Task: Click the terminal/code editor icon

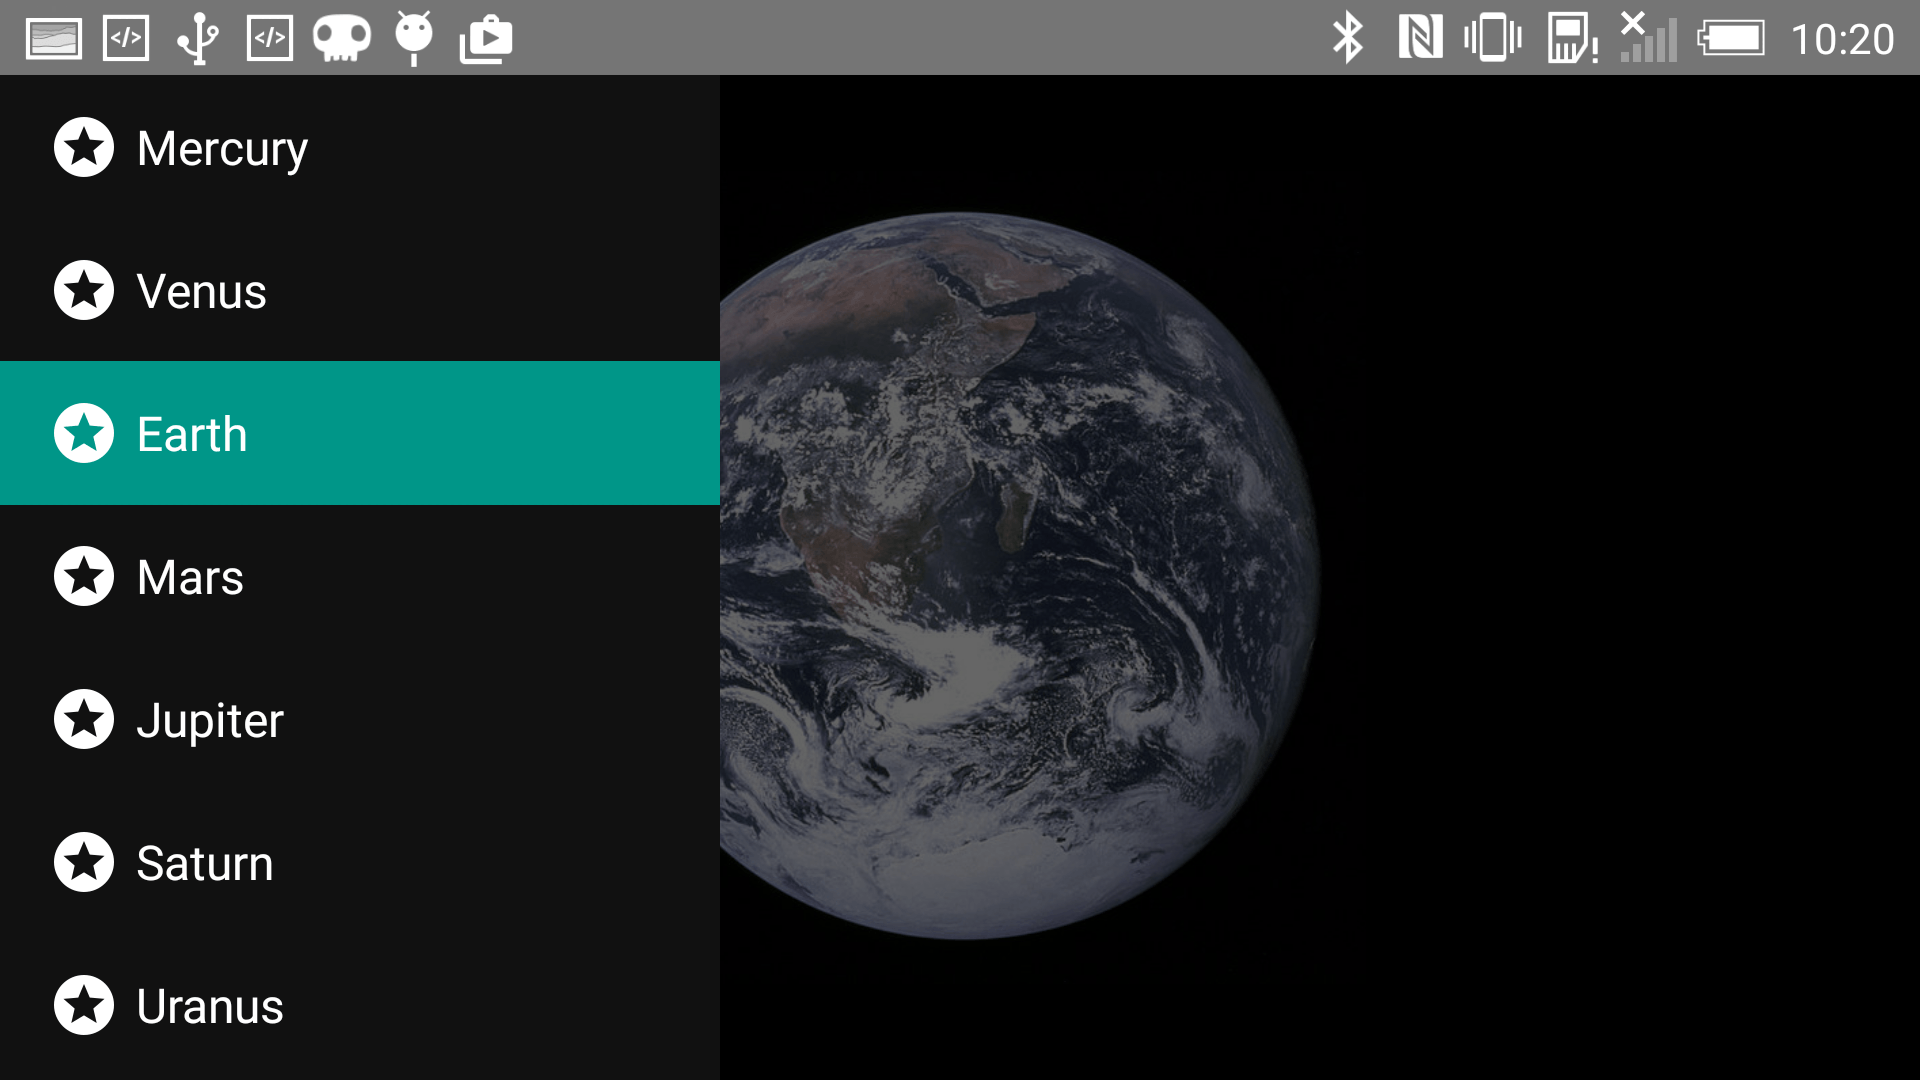Action: pos(125,37)
